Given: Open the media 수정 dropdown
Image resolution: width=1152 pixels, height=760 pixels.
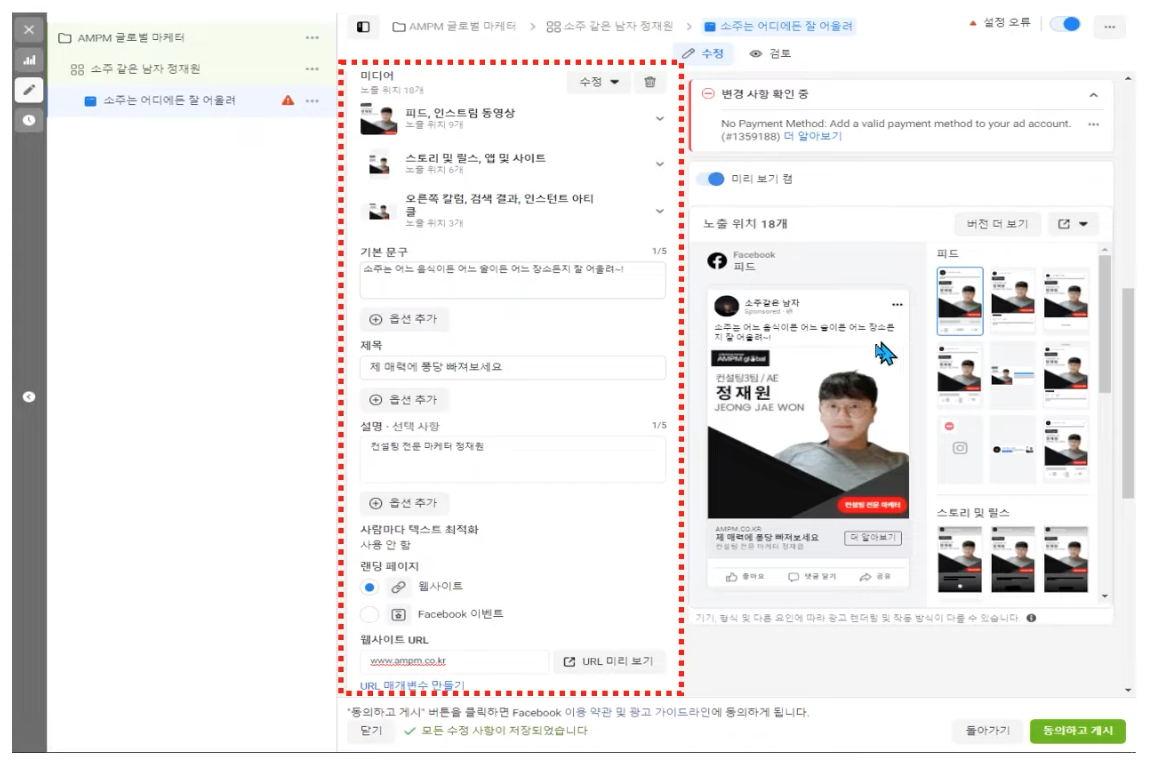Looking at the screenshot, I should [x=598, y=82].
